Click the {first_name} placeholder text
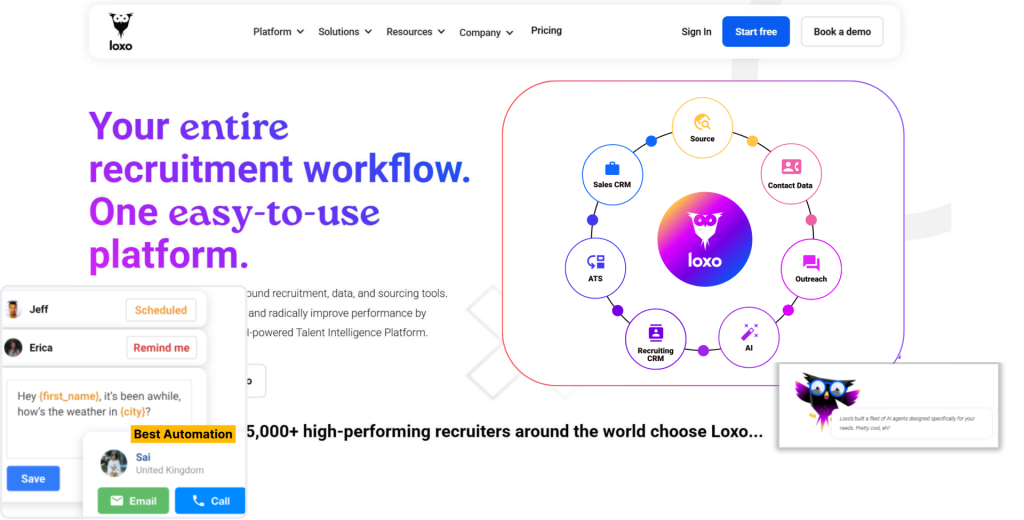The width and height of the screenshot is (1024, 520). [69, 396]
